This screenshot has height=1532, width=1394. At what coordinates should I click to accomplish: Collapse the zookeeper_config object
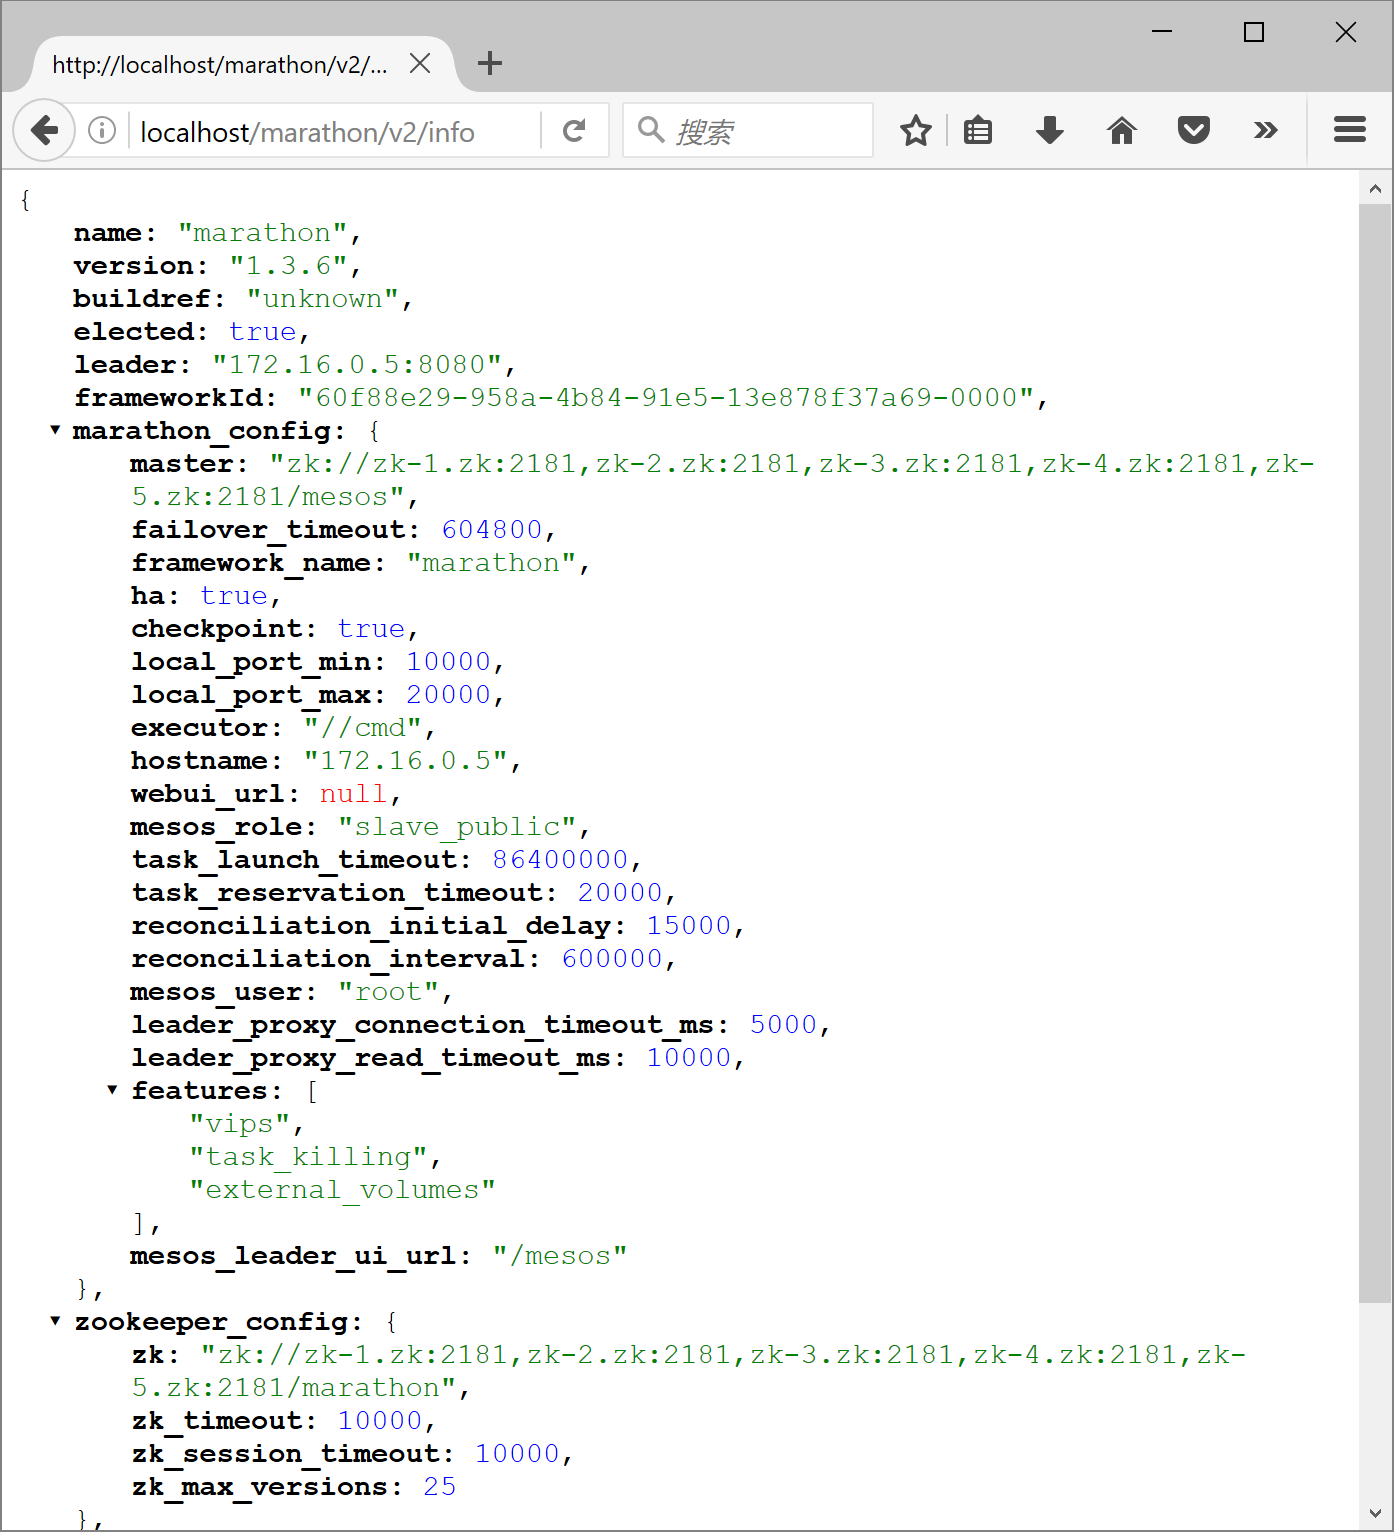(x=55, y=1321)
